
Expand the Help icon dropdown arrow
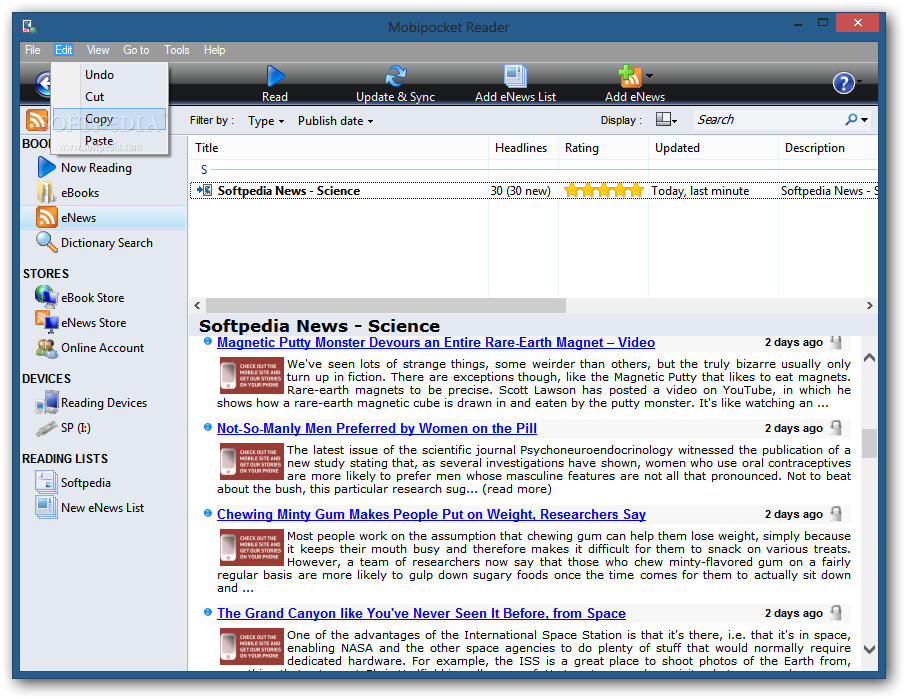859,82
